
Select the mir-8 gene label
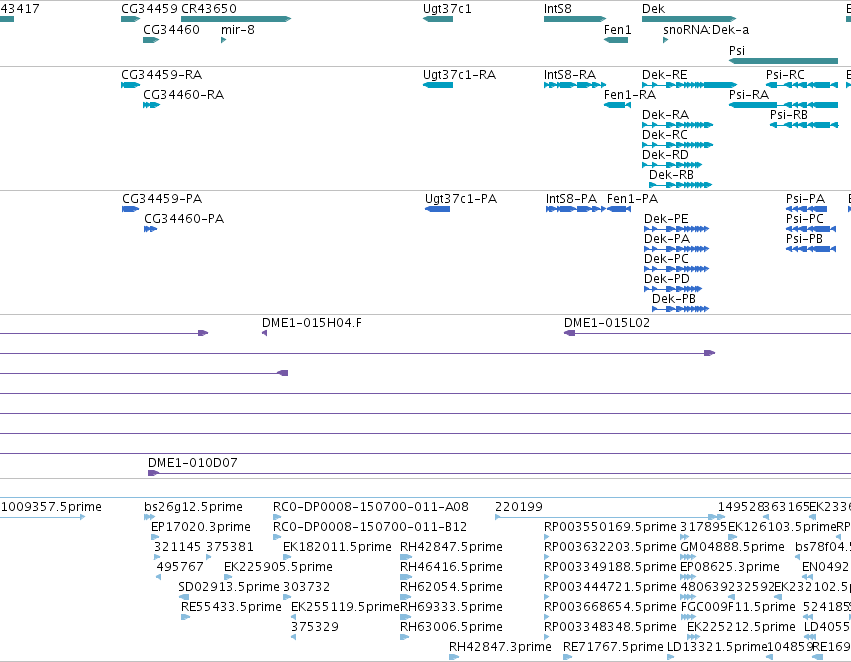238,30
